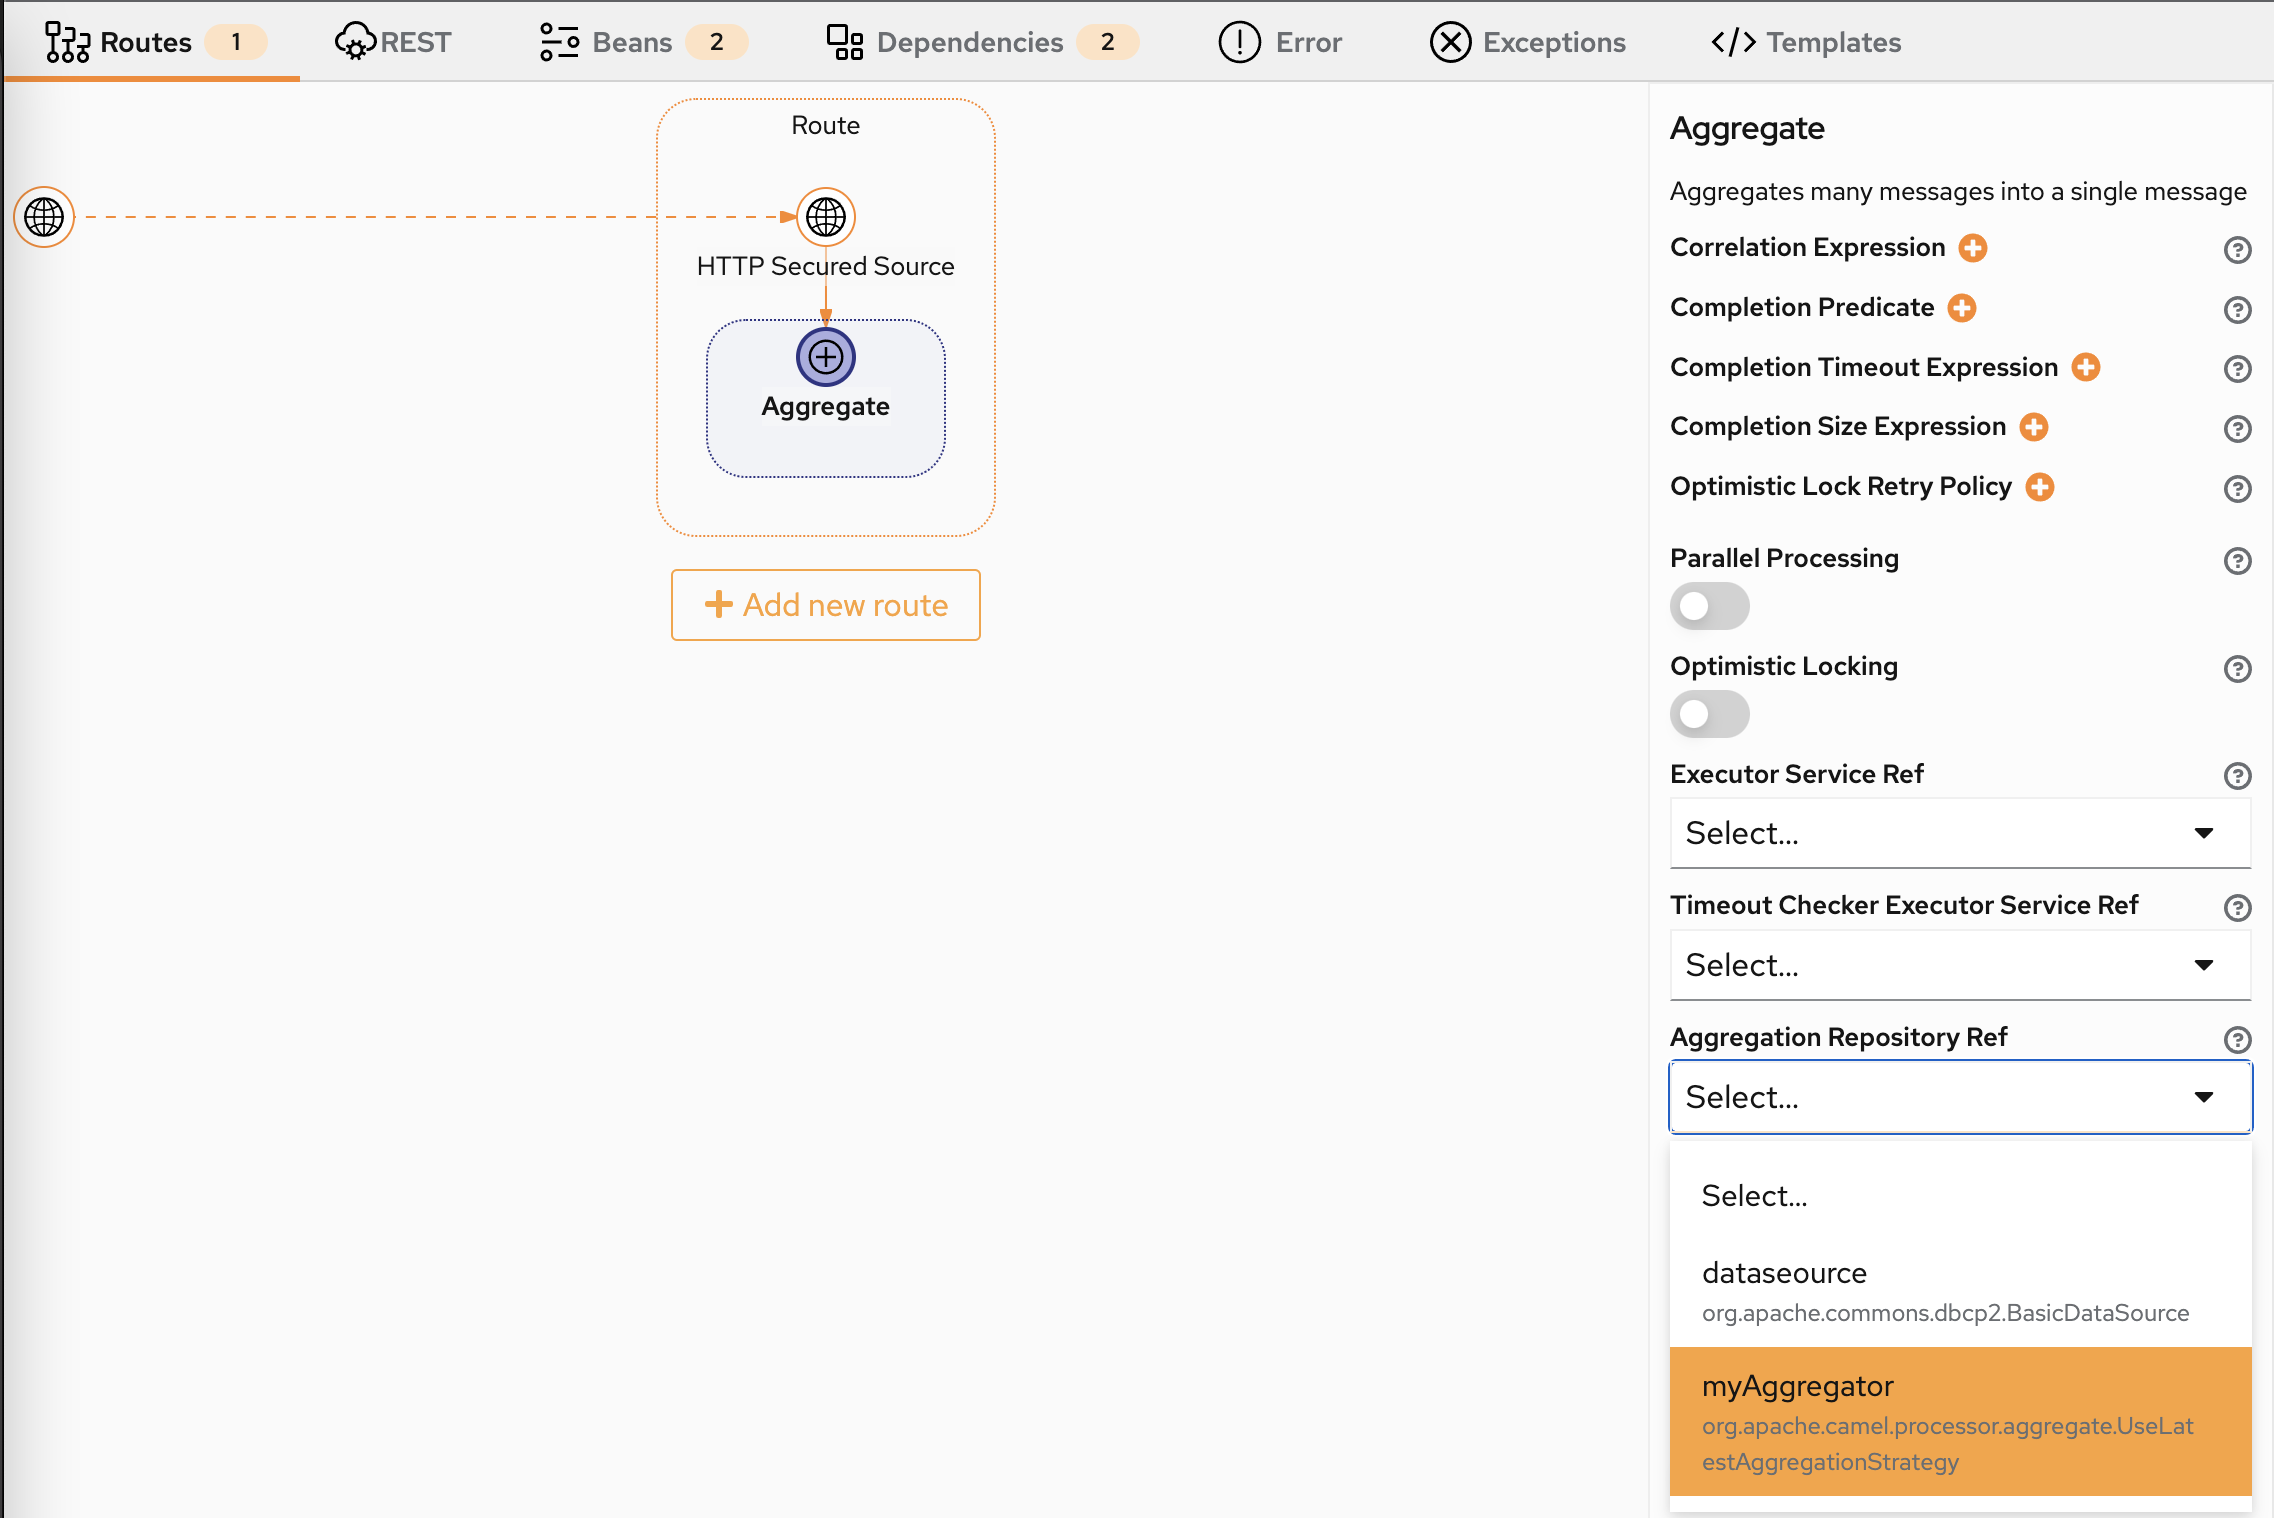Open help for Parallel Processing

point(2238,561)
